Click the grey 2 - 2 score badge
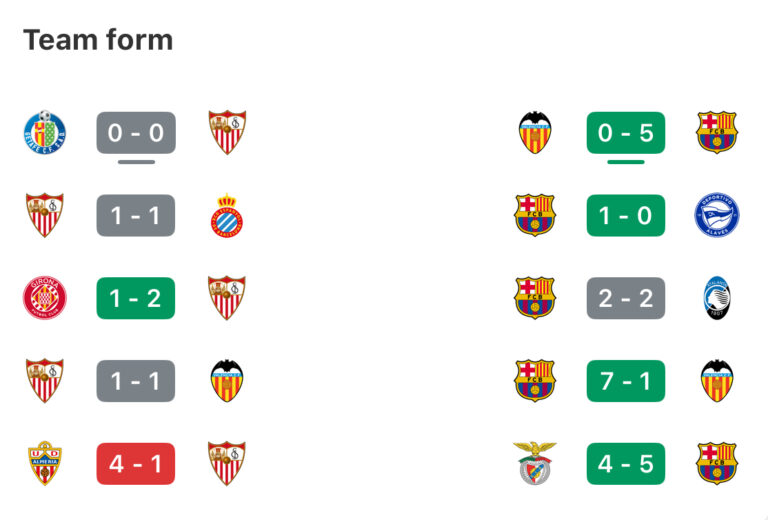 pyautogui.click(x=626, y=298)
